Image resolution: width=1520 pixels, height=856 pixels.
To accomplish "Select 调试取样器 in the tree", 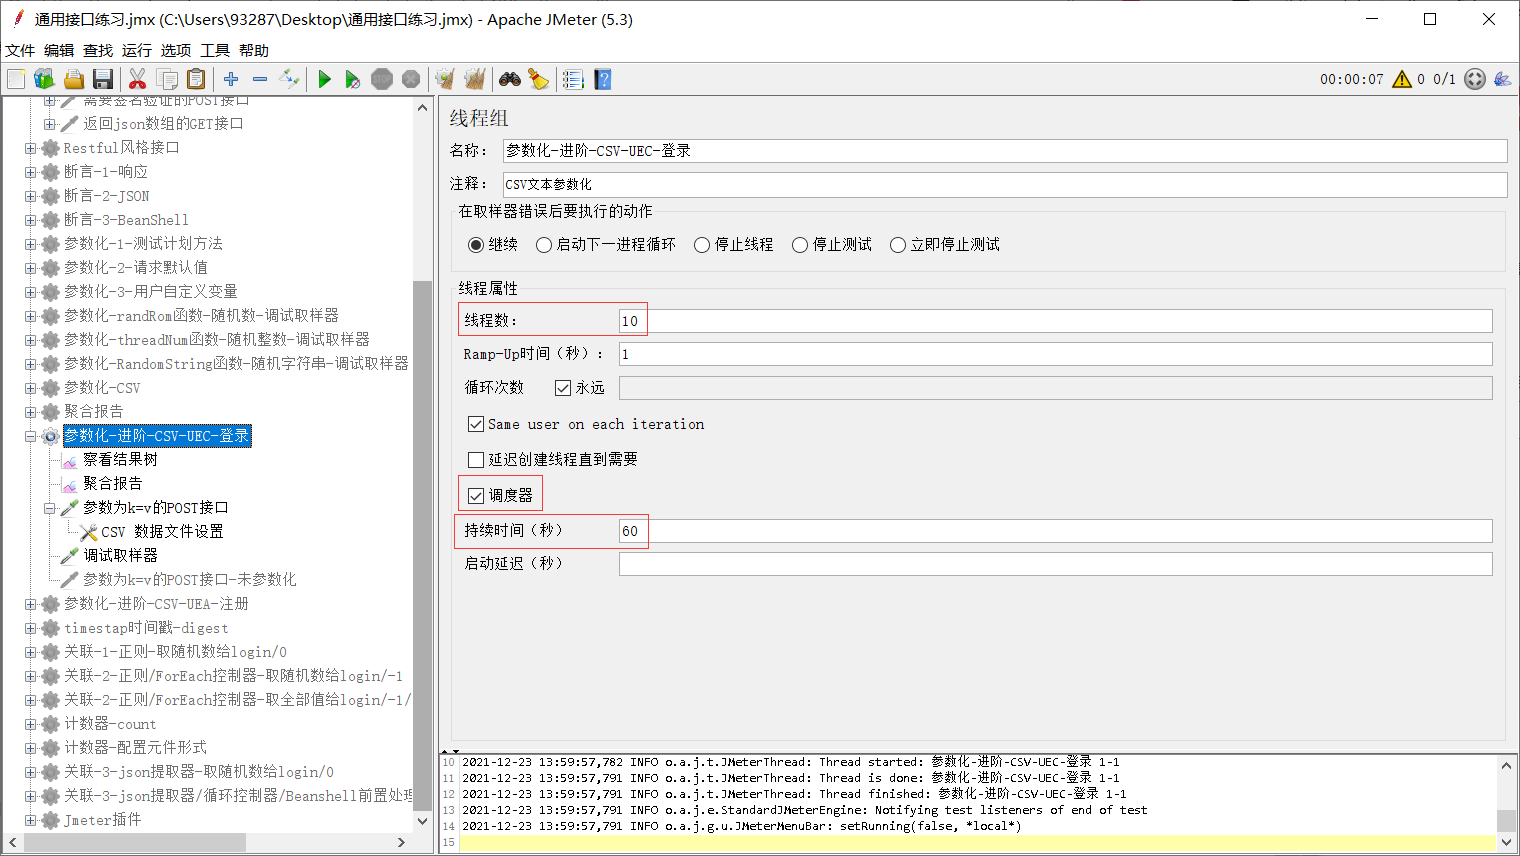I will click(x=120, y=556).
